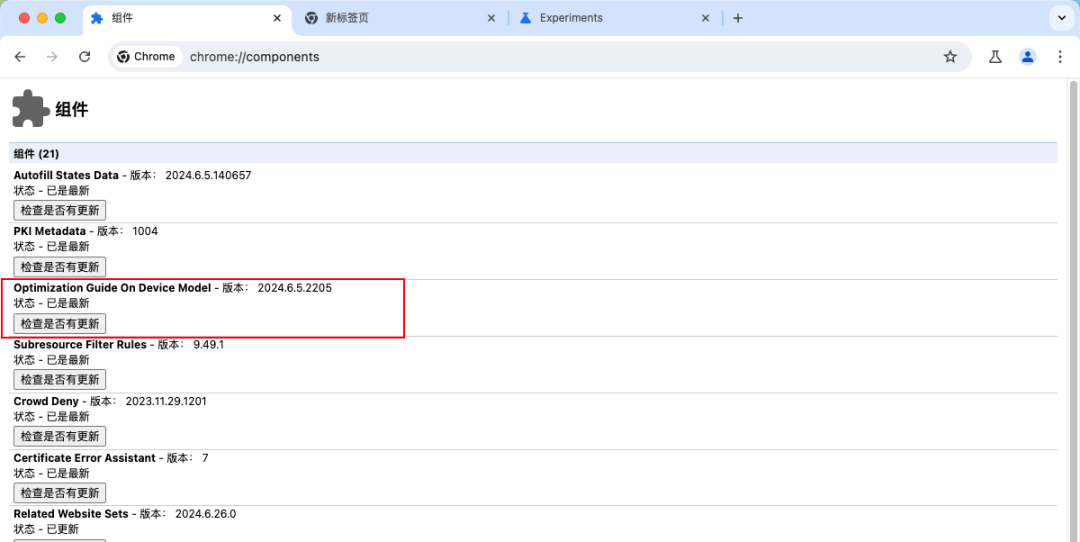Click the 组件 page heading
1080x542 pixels.
pos(72,109)
